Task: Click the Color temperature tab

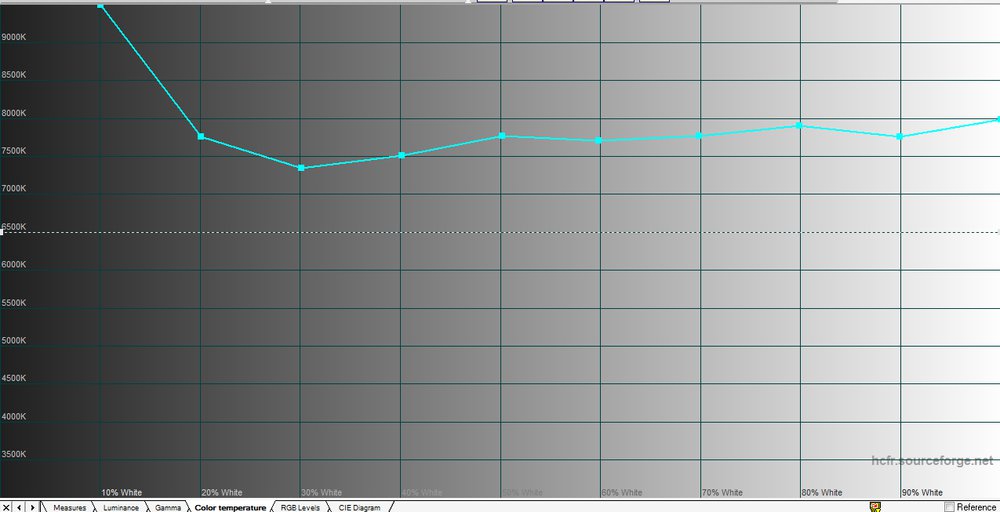Action: pyautogui.click(x=230, y=507)
